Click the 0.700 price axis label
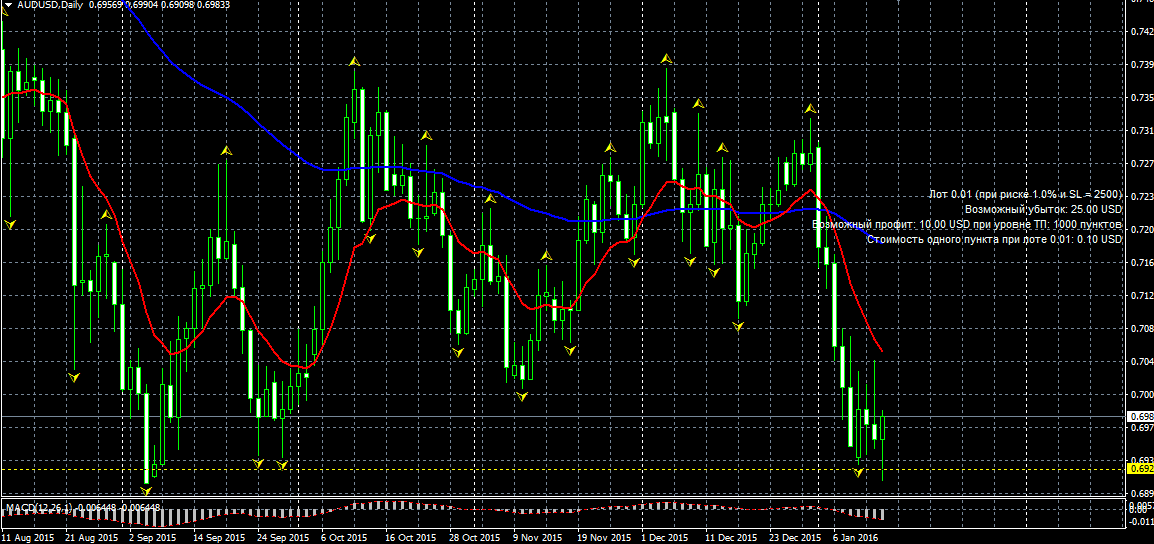Screen dimensions: 1154x544 pos(1141,395)
